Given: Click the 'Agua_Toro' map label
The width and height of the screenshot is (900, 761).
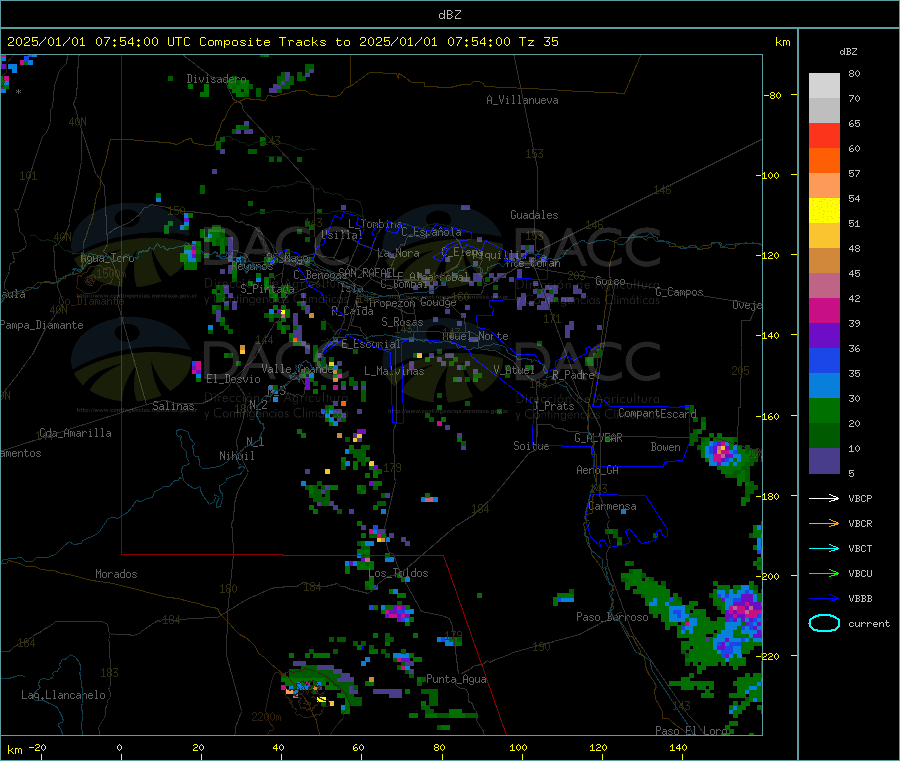Looking at the screenshot, I should (107, 258).
